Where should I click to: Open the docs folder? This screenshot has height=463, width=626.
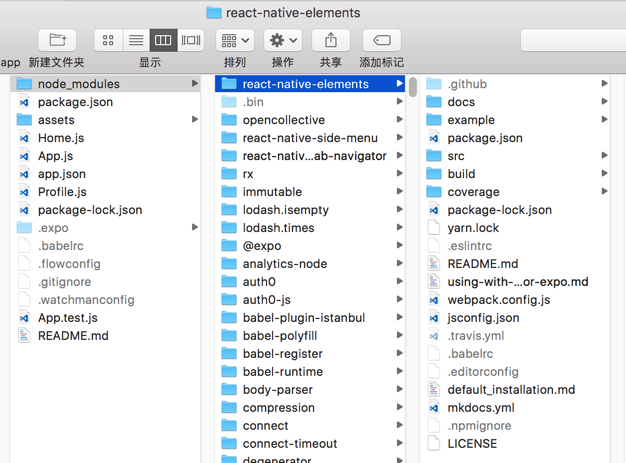point(515,102)
